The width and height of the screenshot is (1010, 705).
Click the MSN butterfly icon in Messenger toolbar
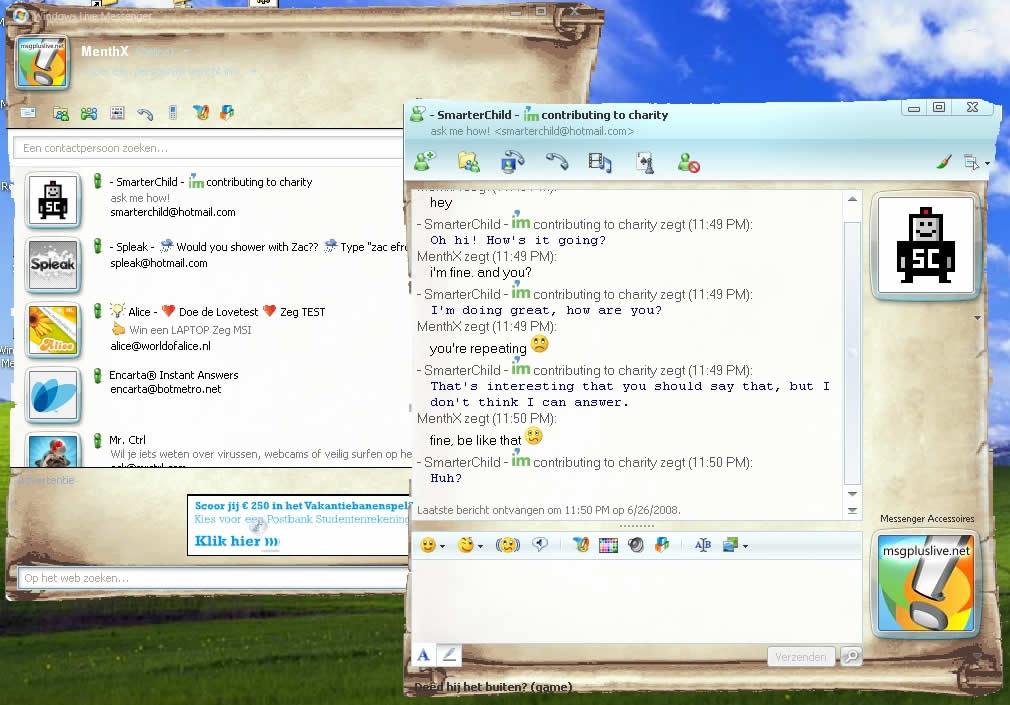point(200,113)
